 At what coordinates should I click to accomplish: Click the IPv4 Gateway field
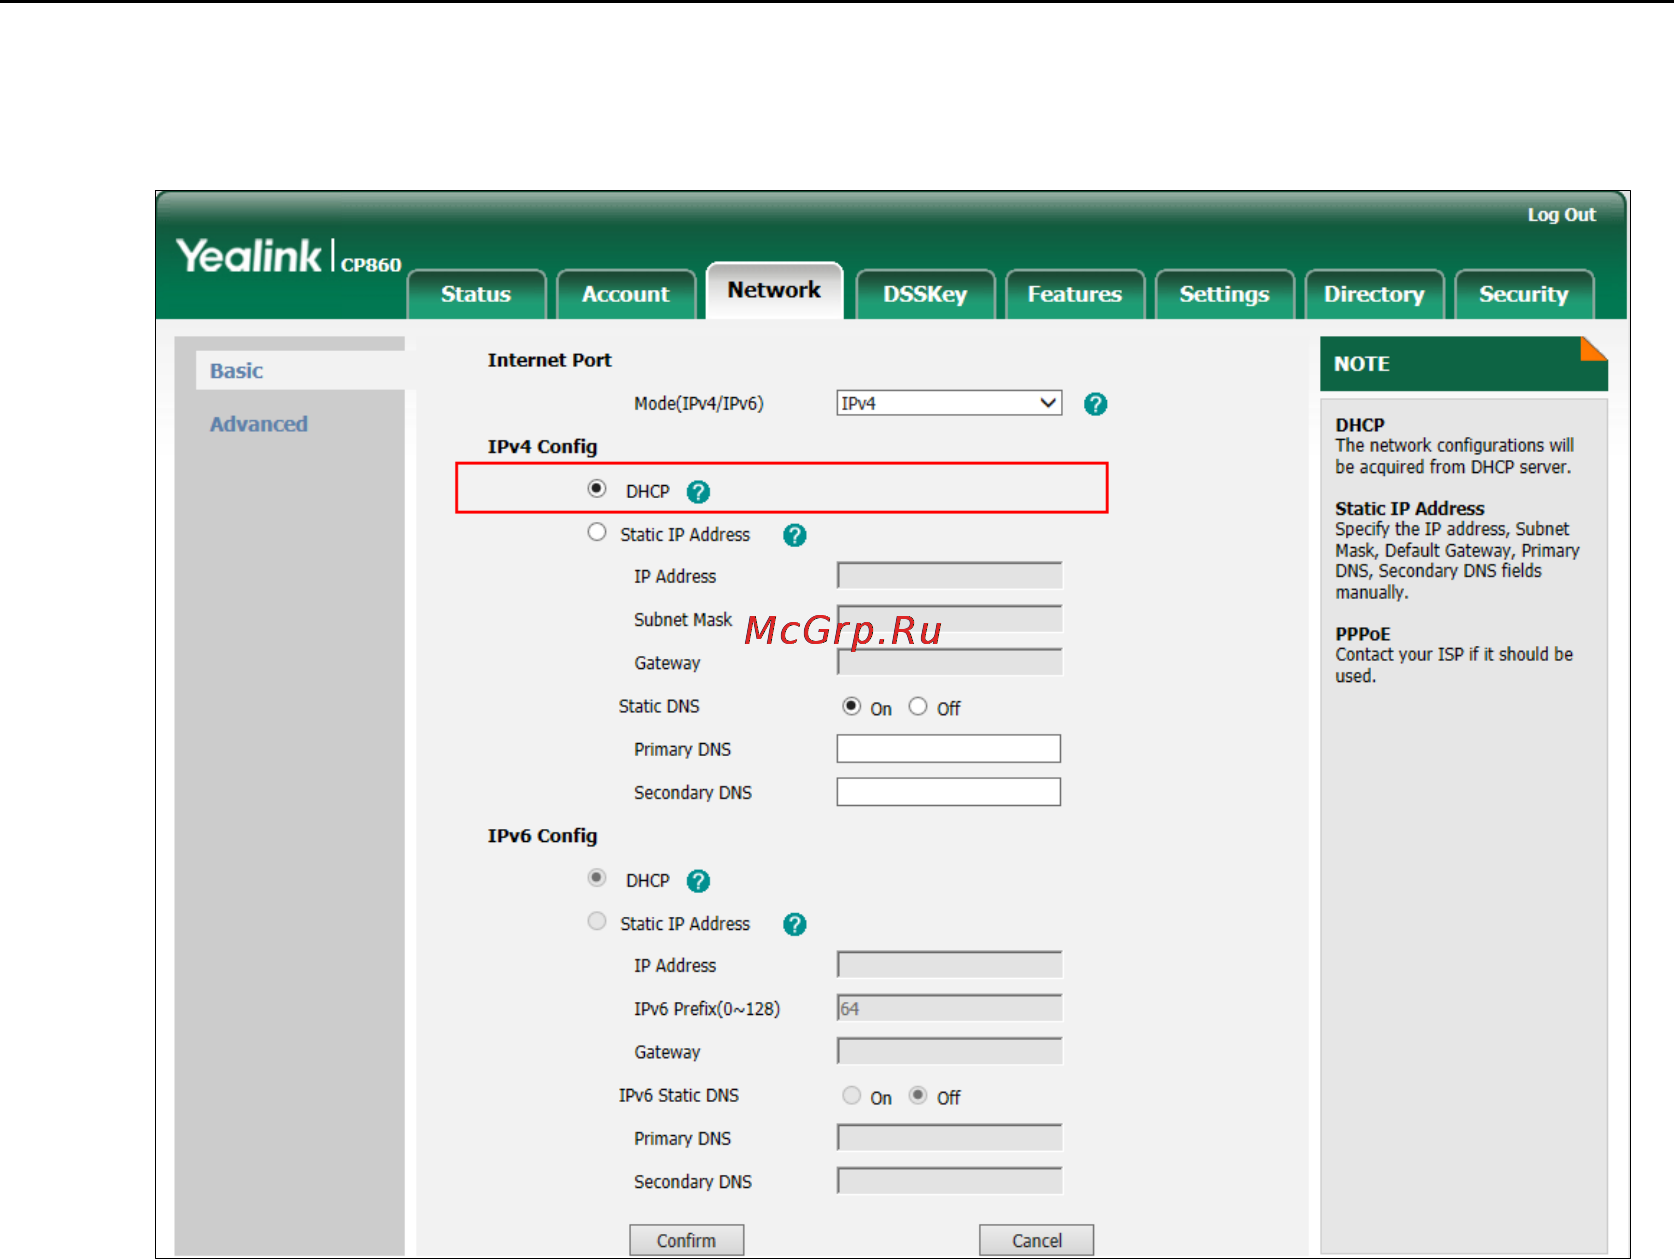pos(949,662)
